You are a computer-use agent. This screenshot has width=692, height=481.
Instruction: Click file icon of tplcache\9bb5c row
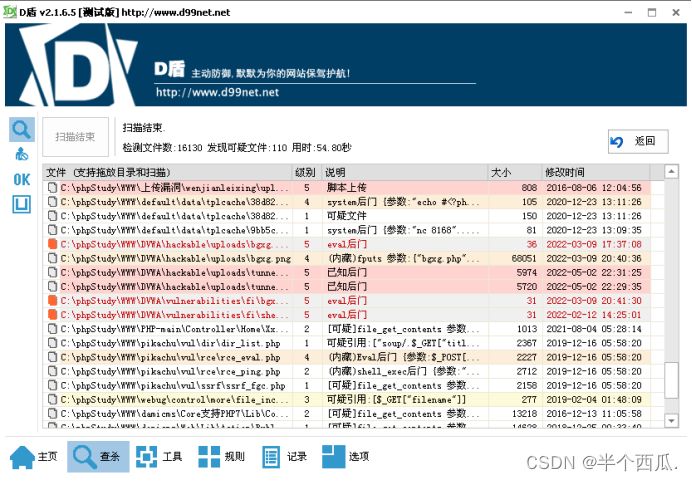[53, 230]
